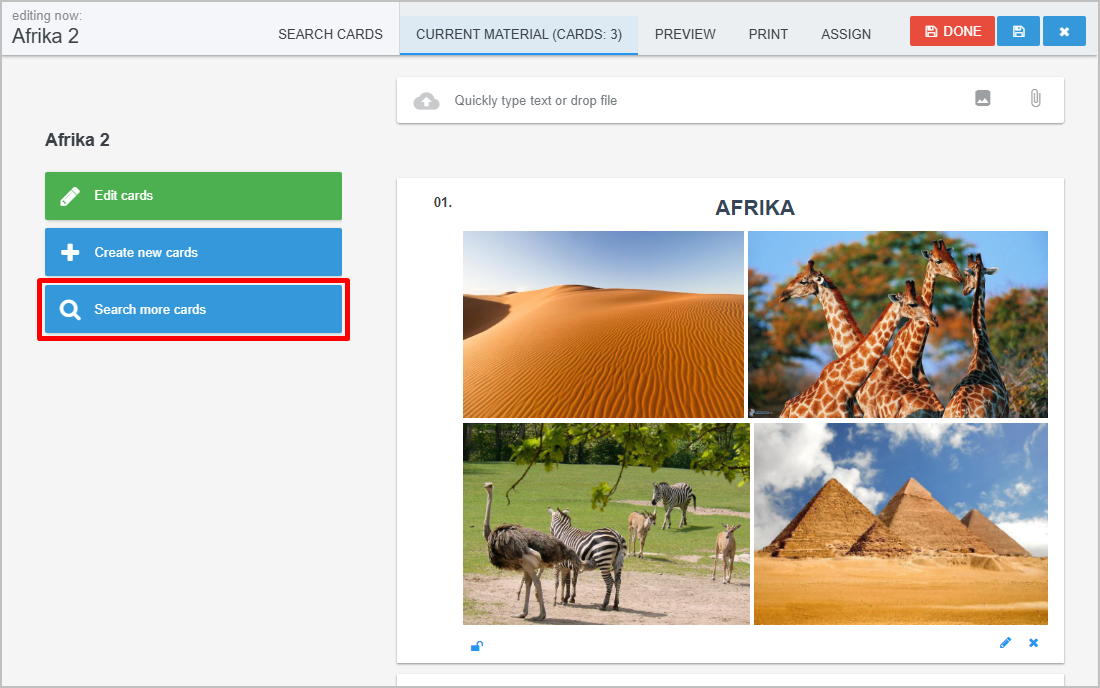Image resolution: width=1100 pixels, height=688 pixels.
Task: Click the Afrika 2 title under editing now
Action: pos(46,36)
